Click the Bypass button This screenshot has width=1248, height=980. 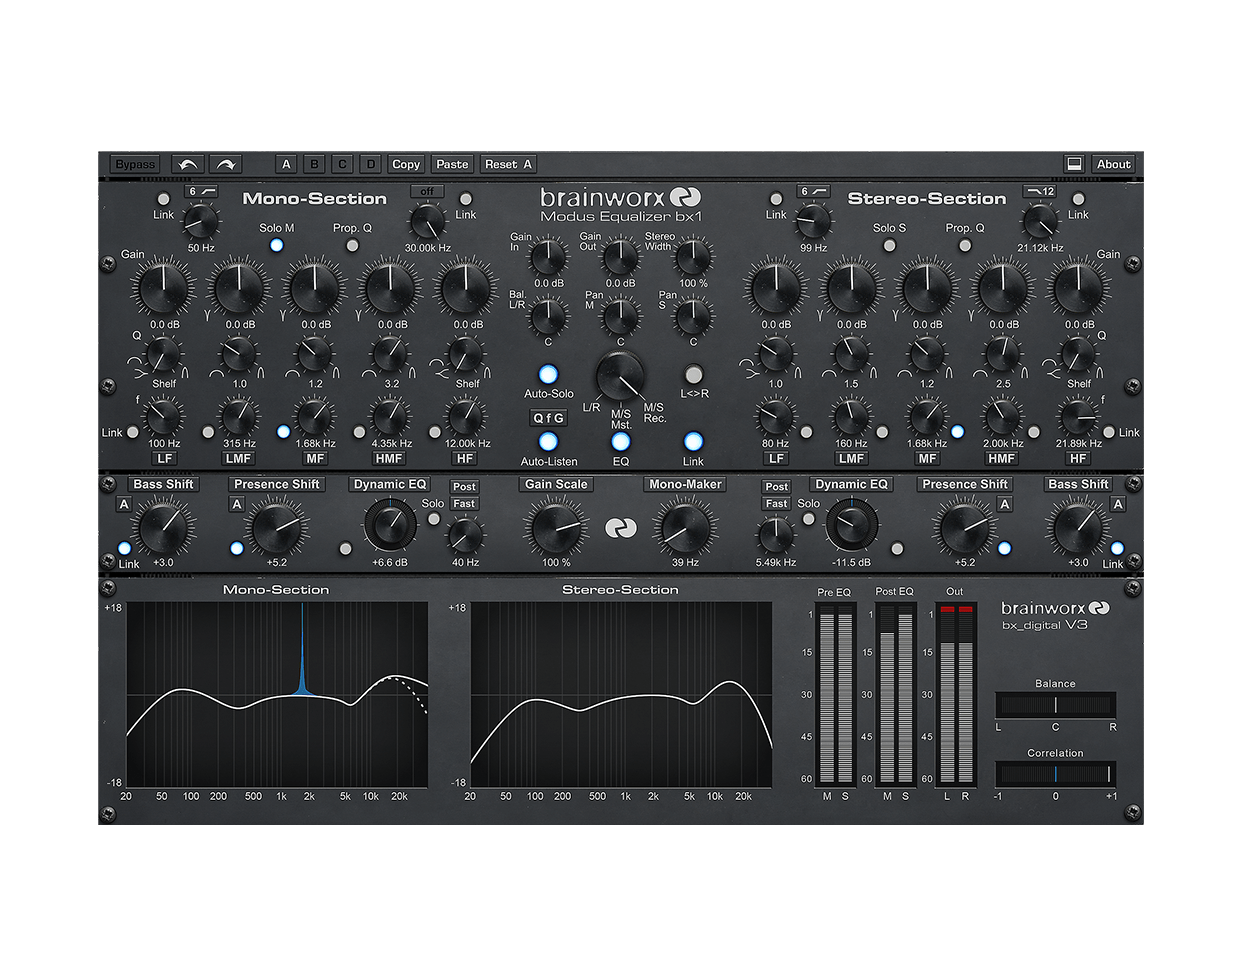[x=135, y=164]
